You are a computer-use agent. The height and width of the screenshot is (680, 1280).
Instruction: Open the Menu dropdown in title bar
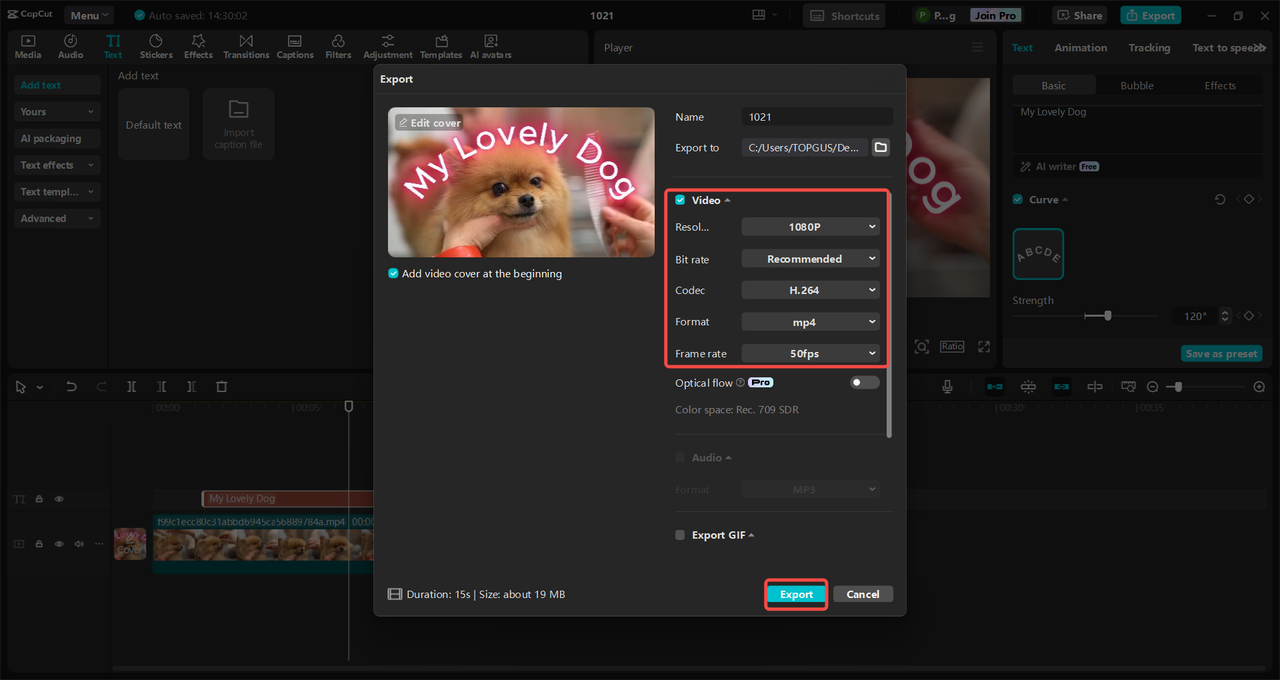click(x=89, y=15)
